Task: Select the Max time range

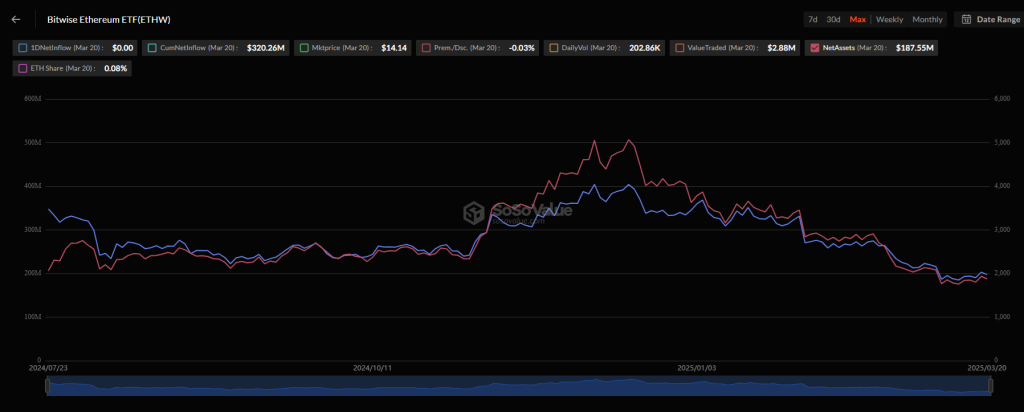Action: click(857, 20)
